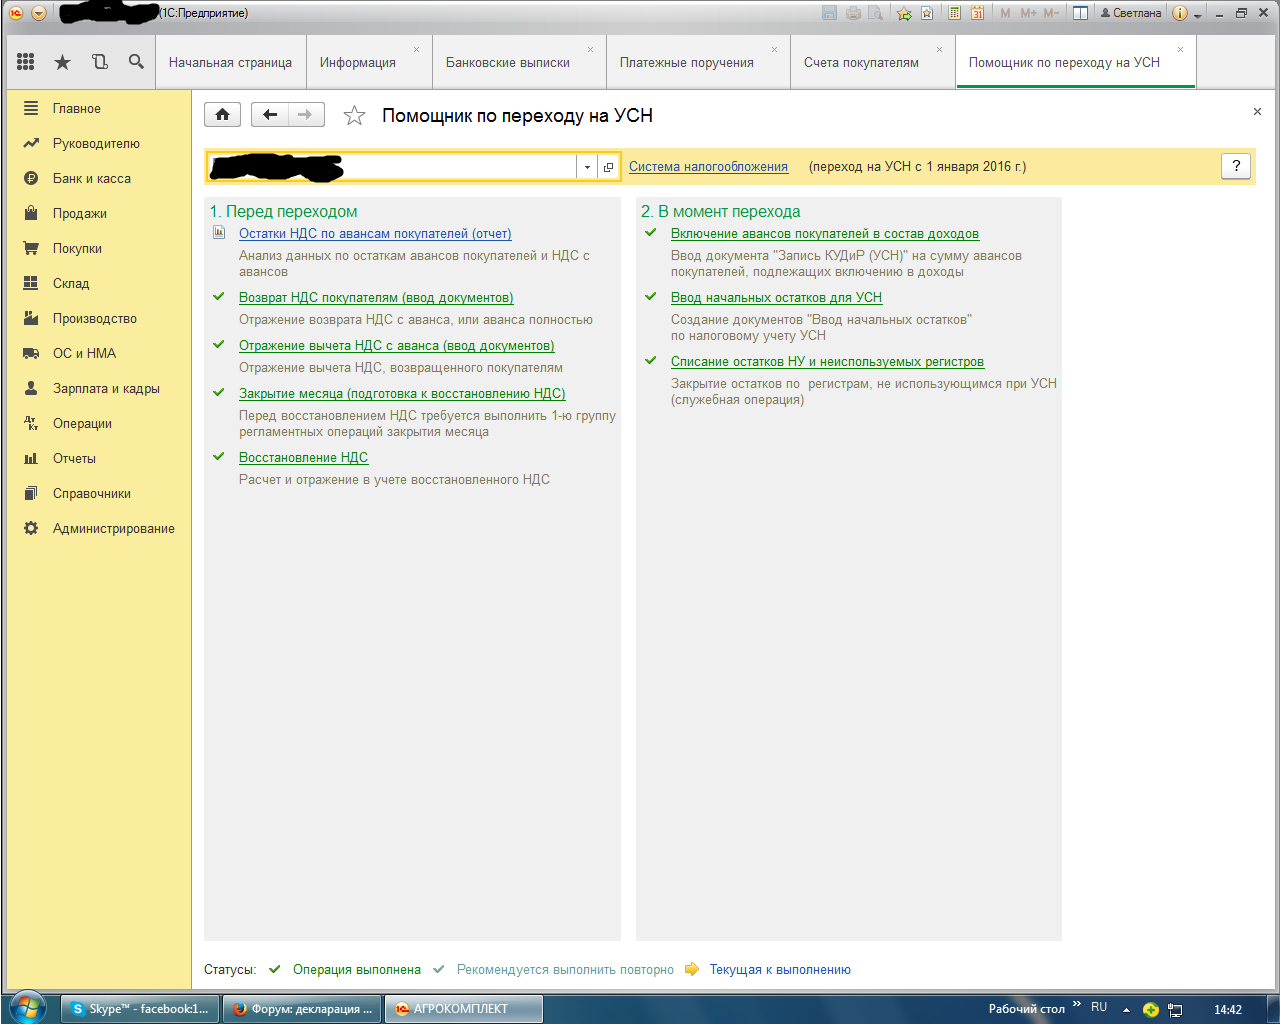Switch to the Банковские выписки tab

pos(507,62)
